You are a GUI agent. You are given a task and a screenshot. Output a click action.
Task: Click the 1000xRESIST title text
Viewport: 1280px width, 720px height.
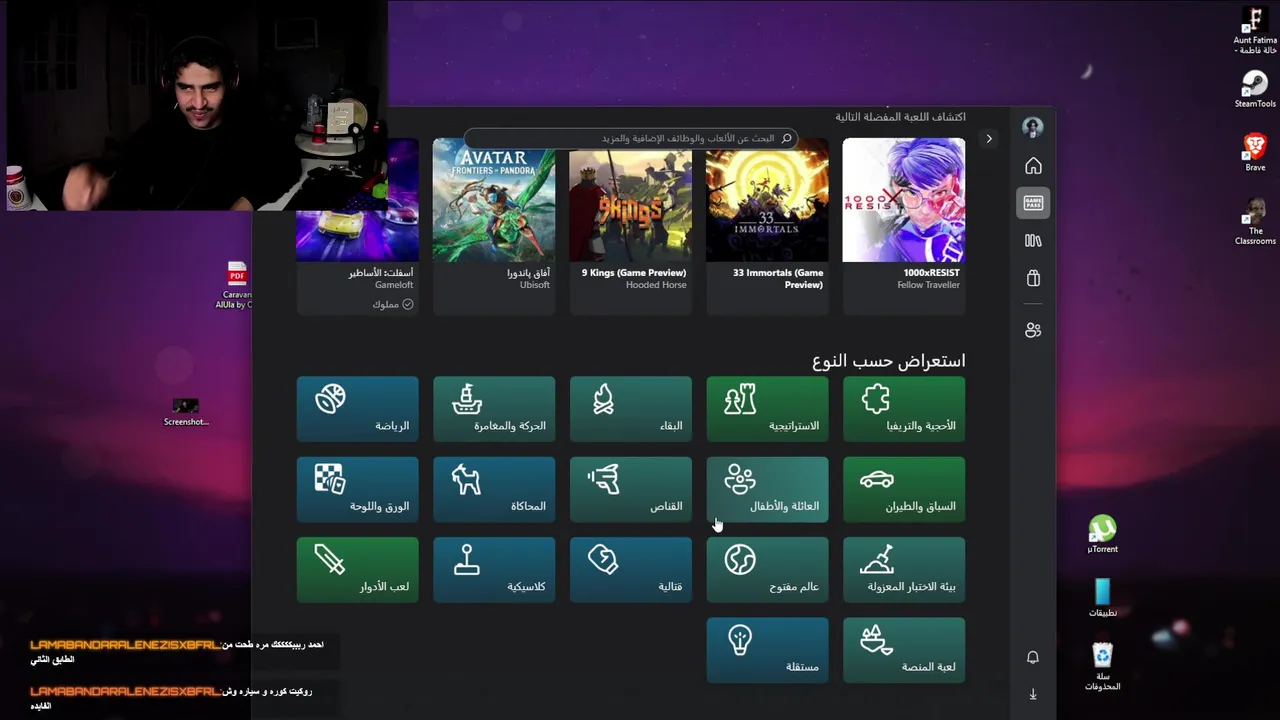pyautogui.click(x=931, y=273)
